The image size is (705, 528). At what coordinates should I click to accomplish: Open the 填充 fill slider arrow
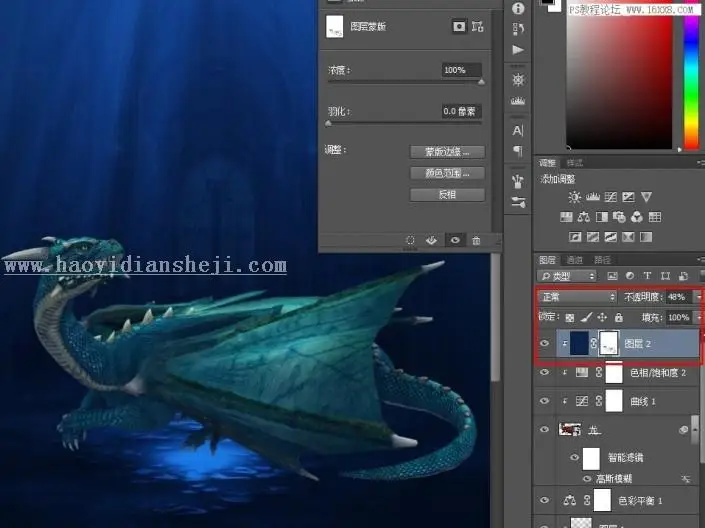[x=698, y=318]
